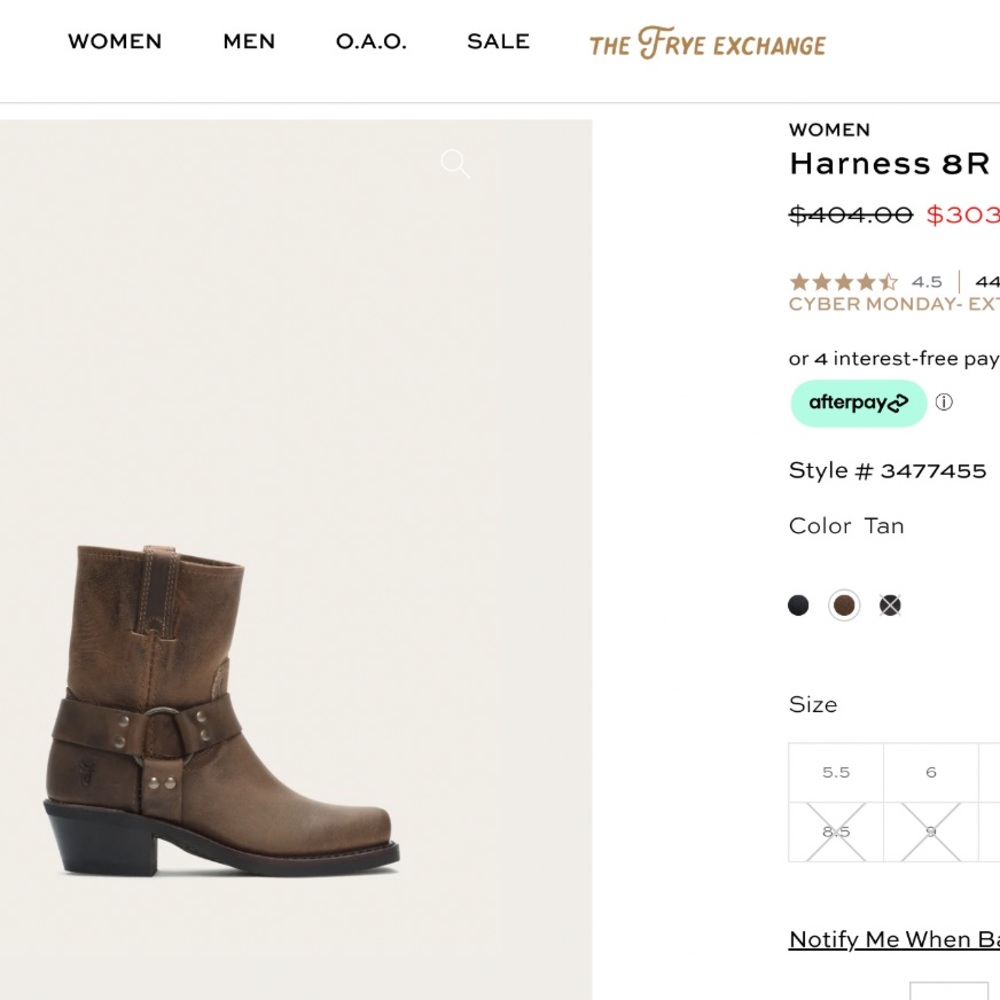Click the $404.00 original price
The width and height of the screenshot is (1000, 1000).
point(851,214)
